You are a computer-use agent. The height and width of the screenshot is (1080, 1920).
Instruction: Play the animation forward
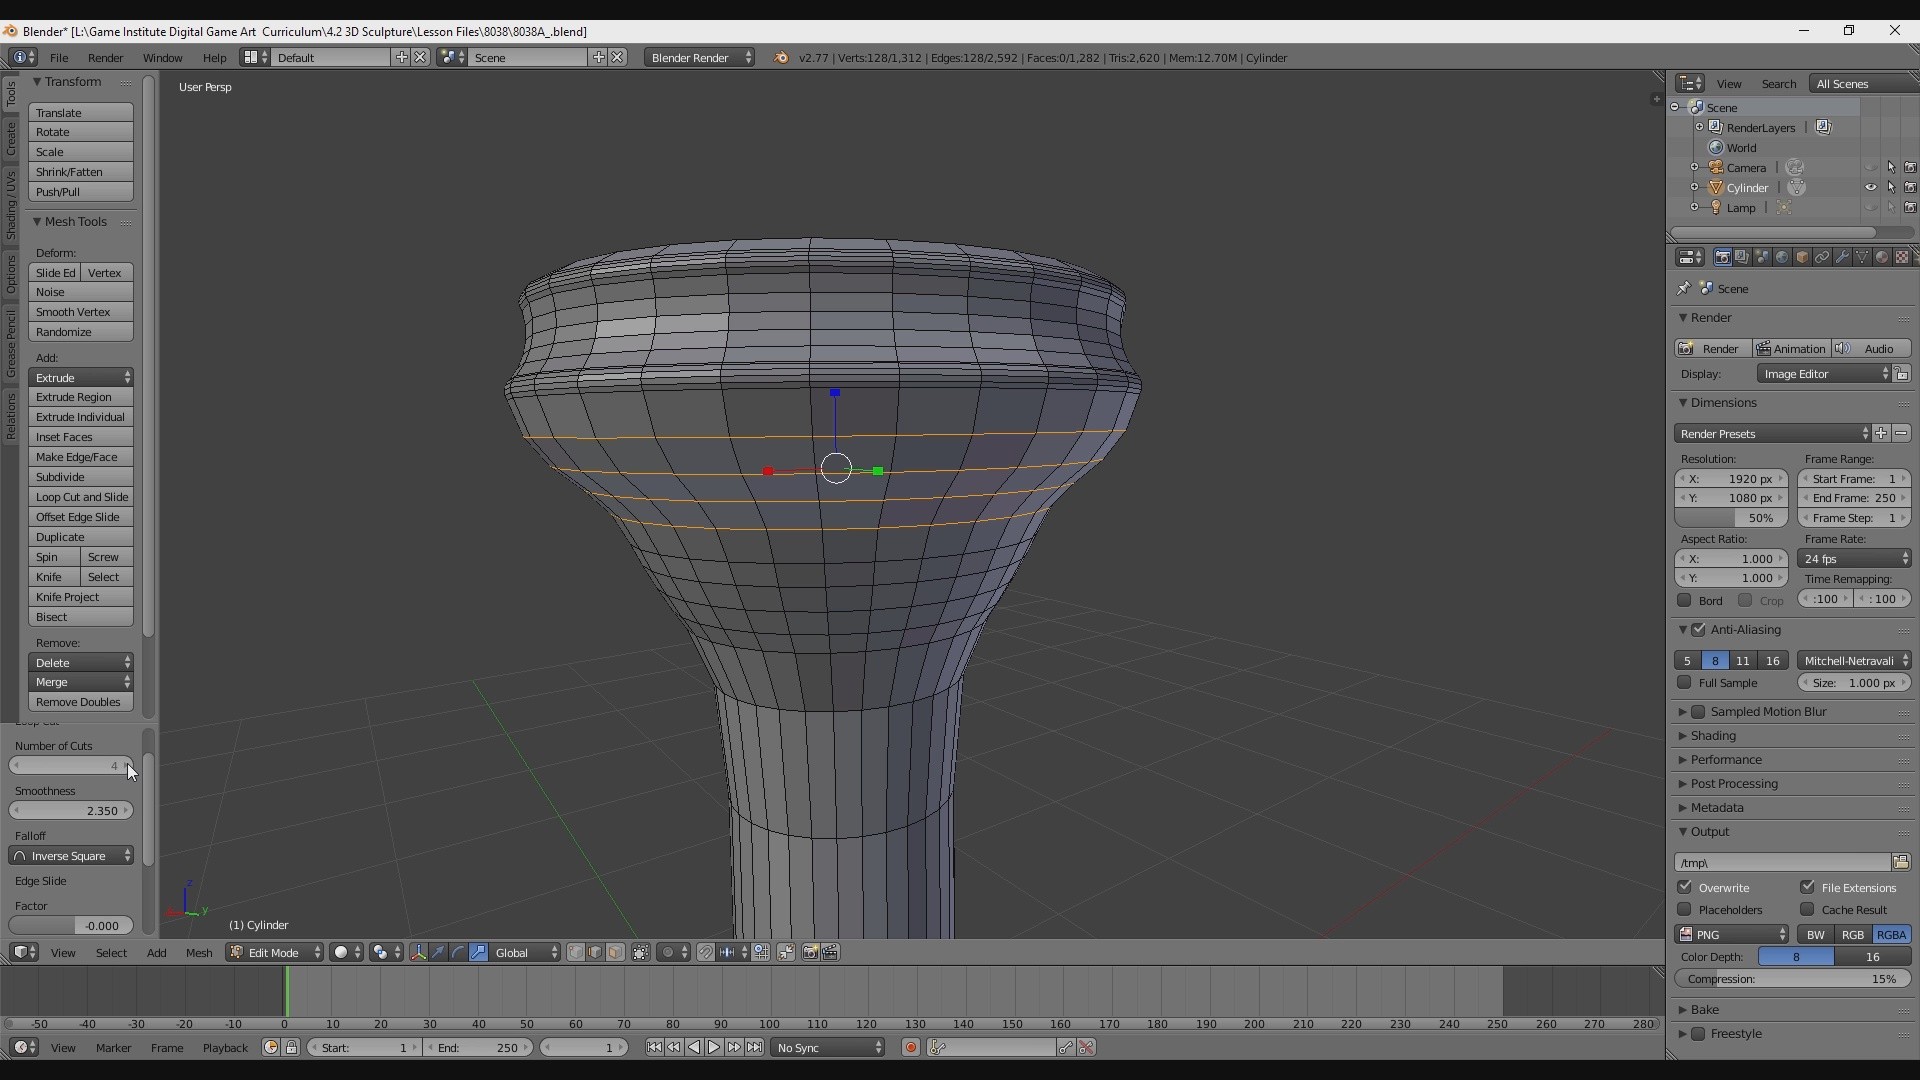click(x=714, y=1048)
